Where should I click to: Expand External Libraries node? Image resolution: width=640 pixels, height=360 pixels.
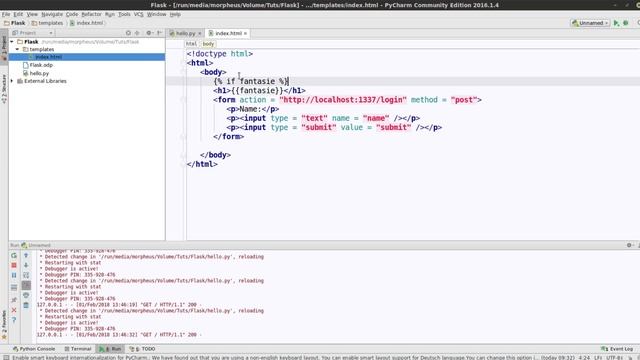click(x=12, y=81)
